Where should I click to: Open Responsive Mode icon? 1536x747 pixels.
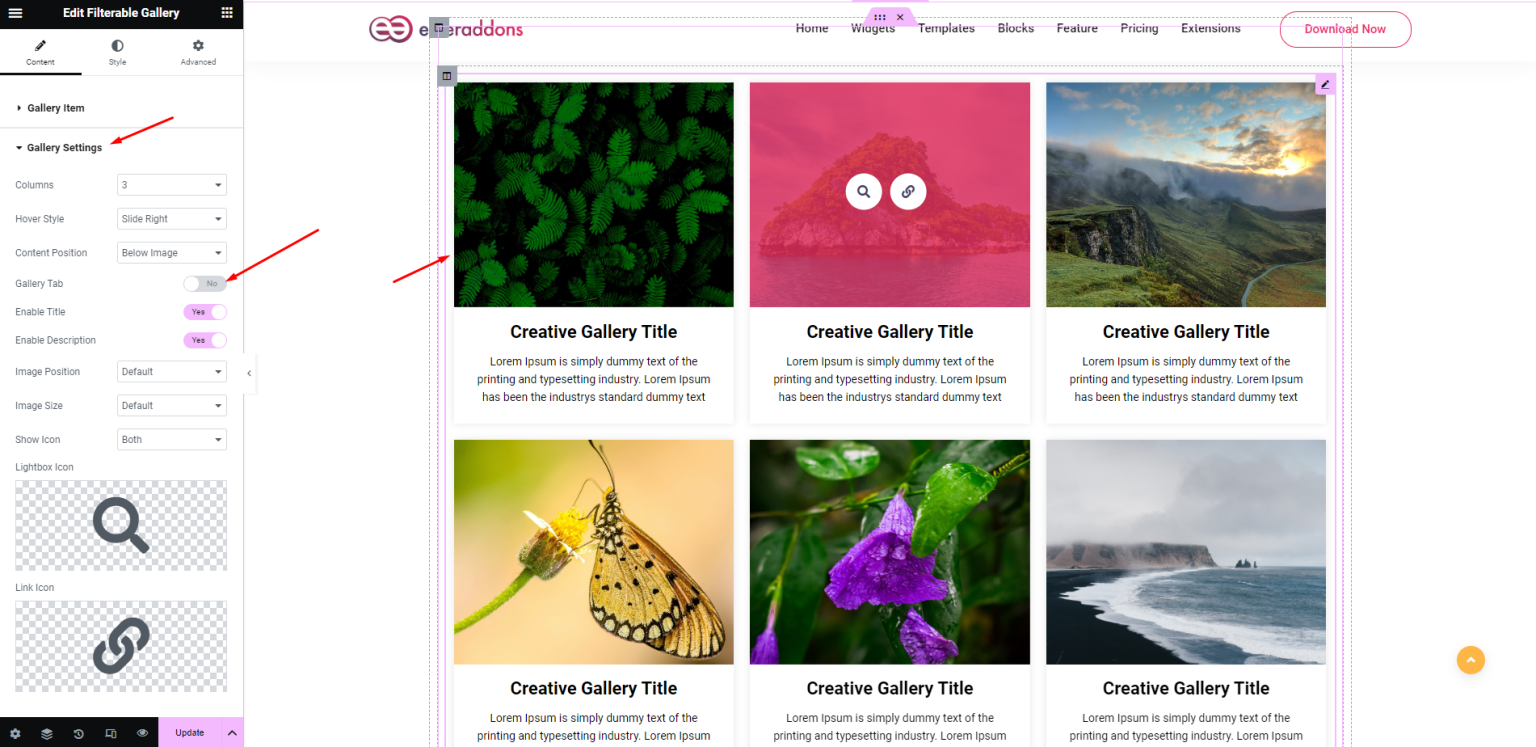click(x=110, y=732)
